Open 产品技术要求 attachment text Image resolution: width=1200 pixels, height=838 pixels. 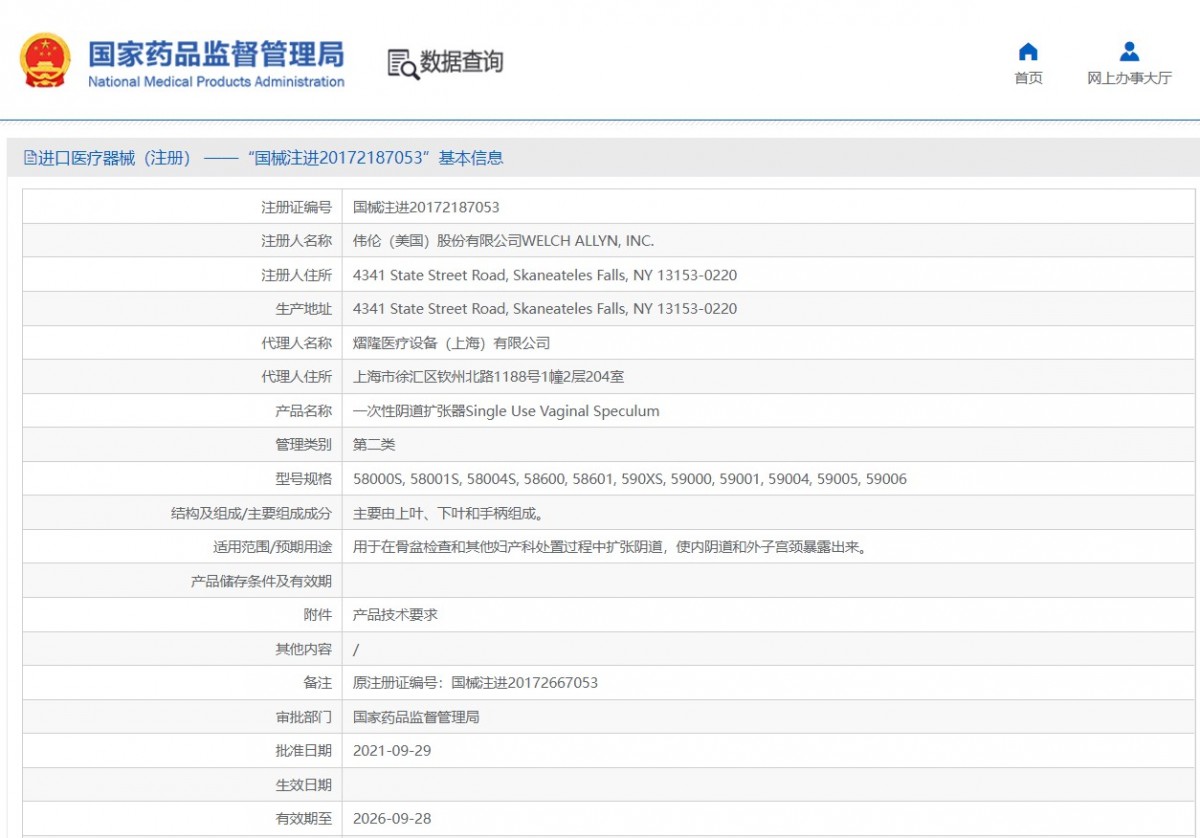395,615
